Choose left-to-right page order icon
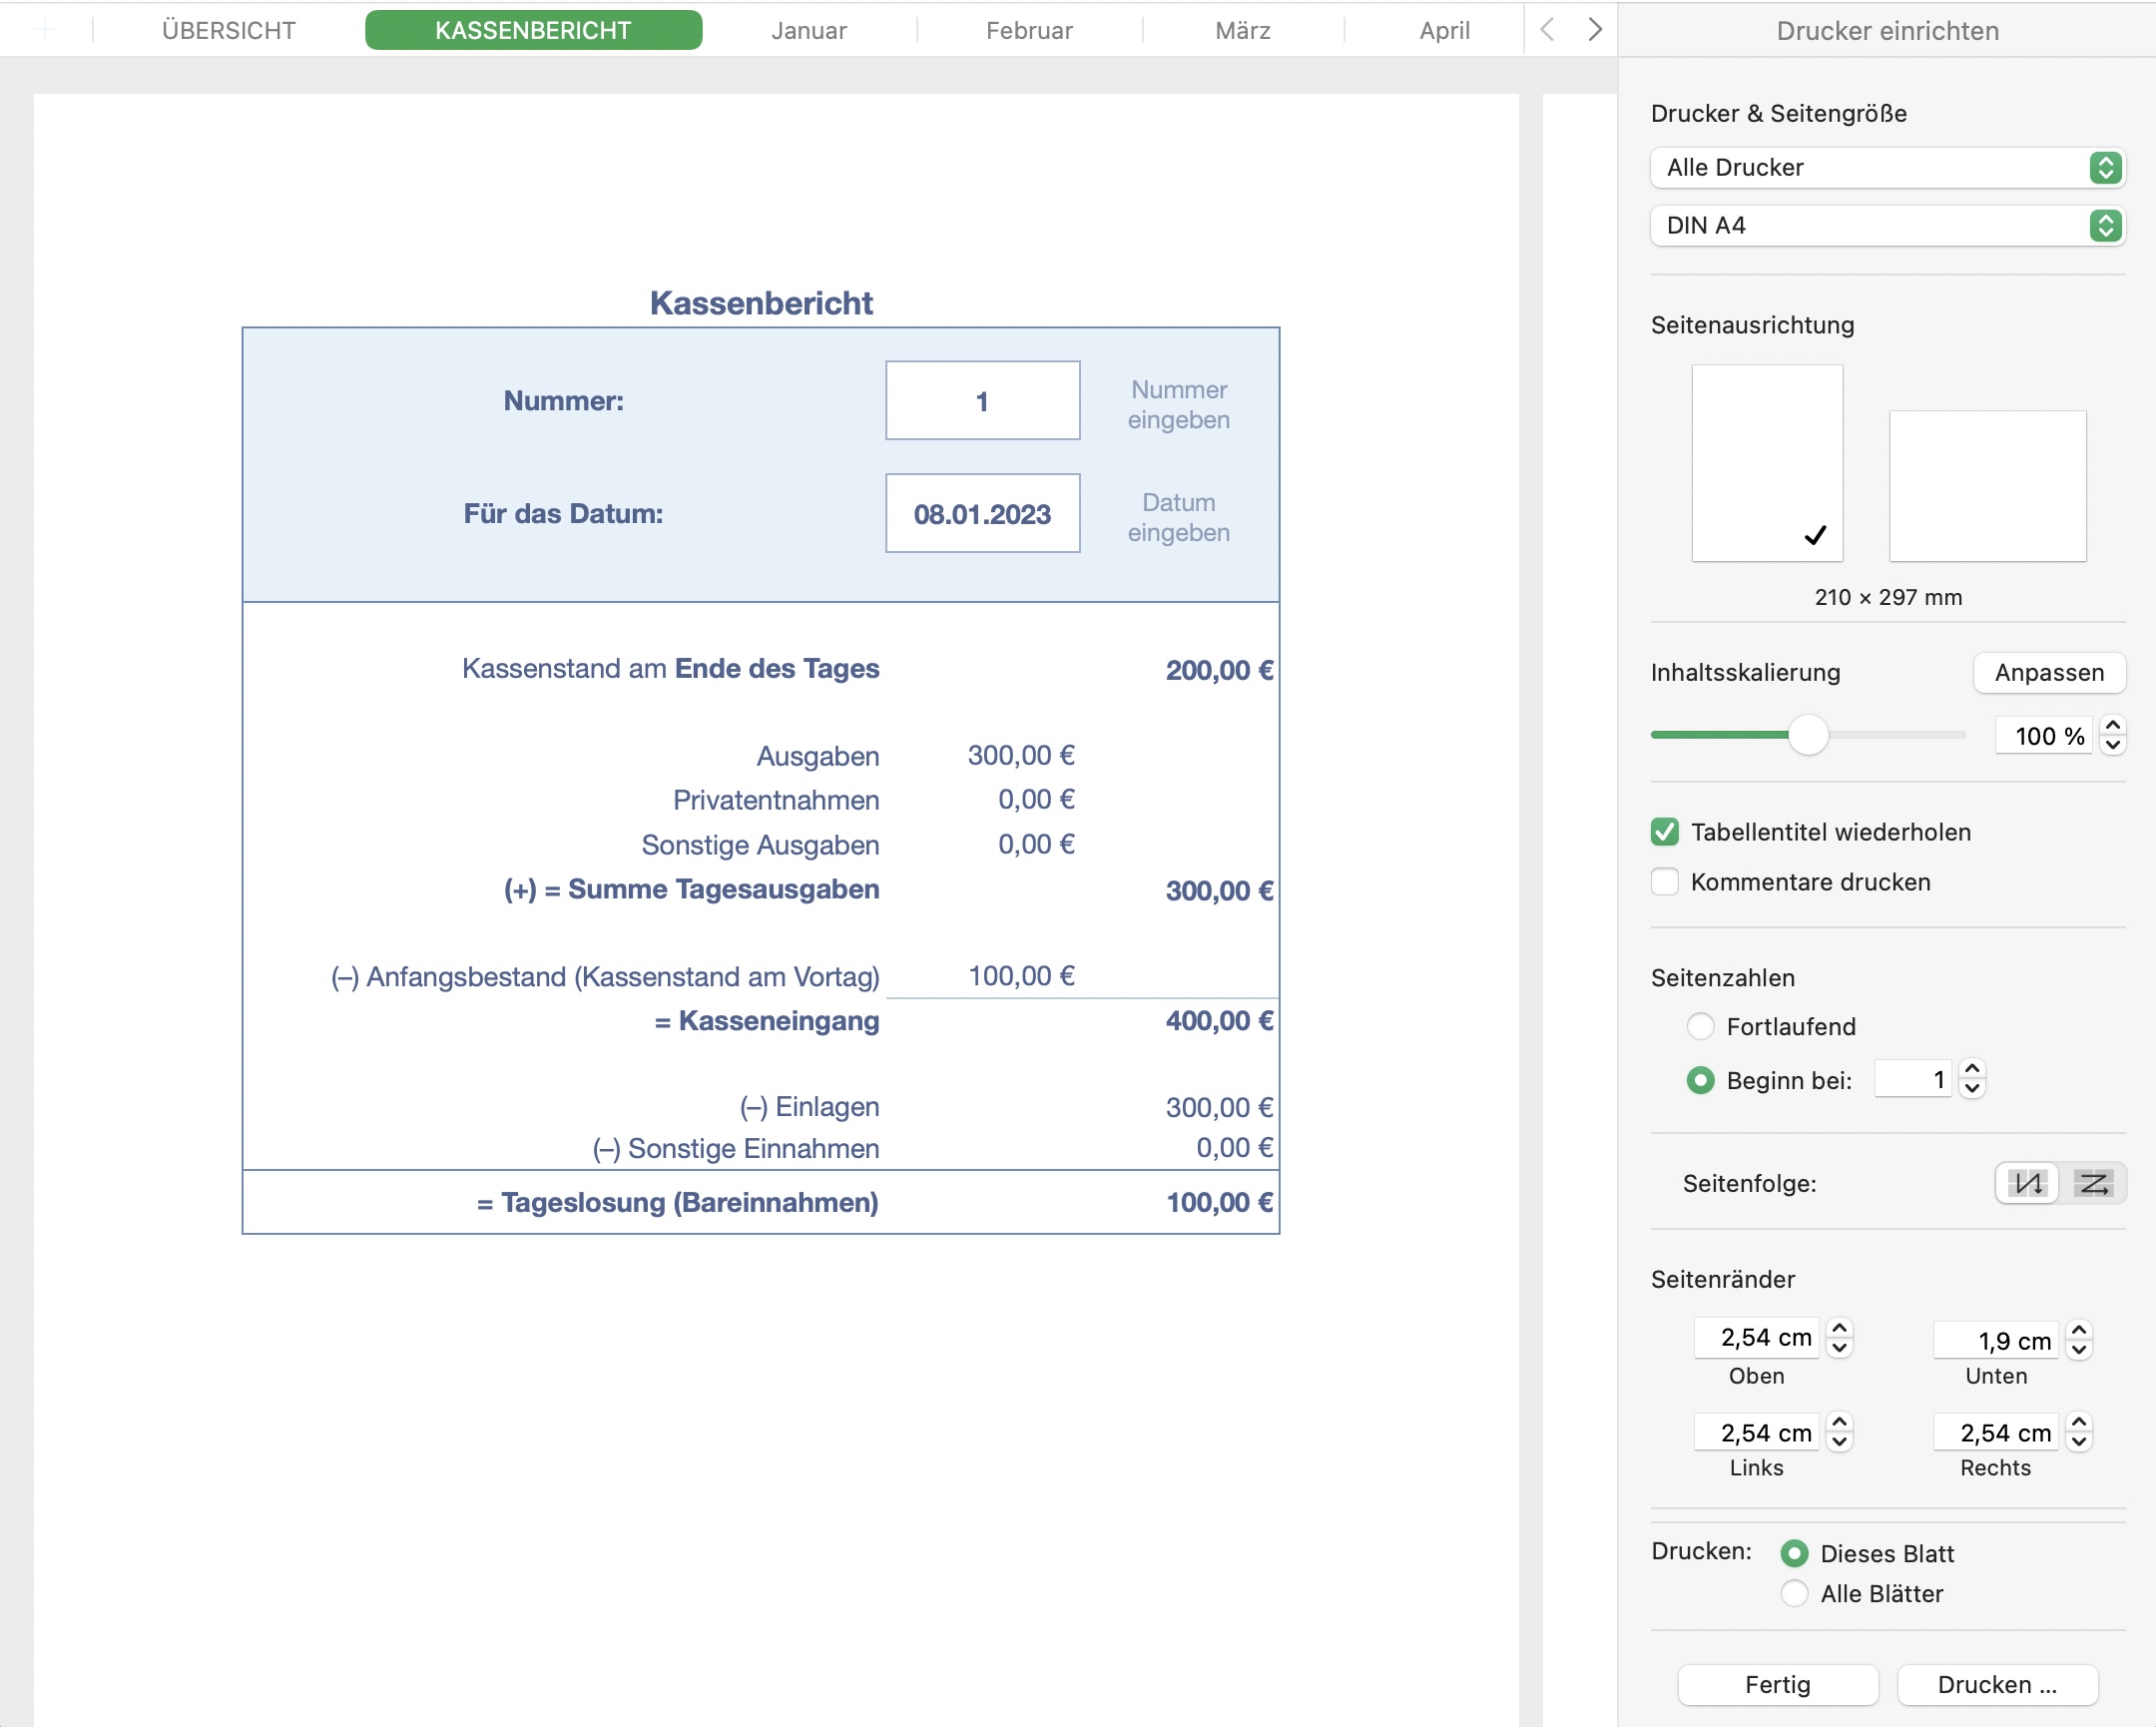Viewport: 2156px width, 1727px height. coord(2093,1184)
